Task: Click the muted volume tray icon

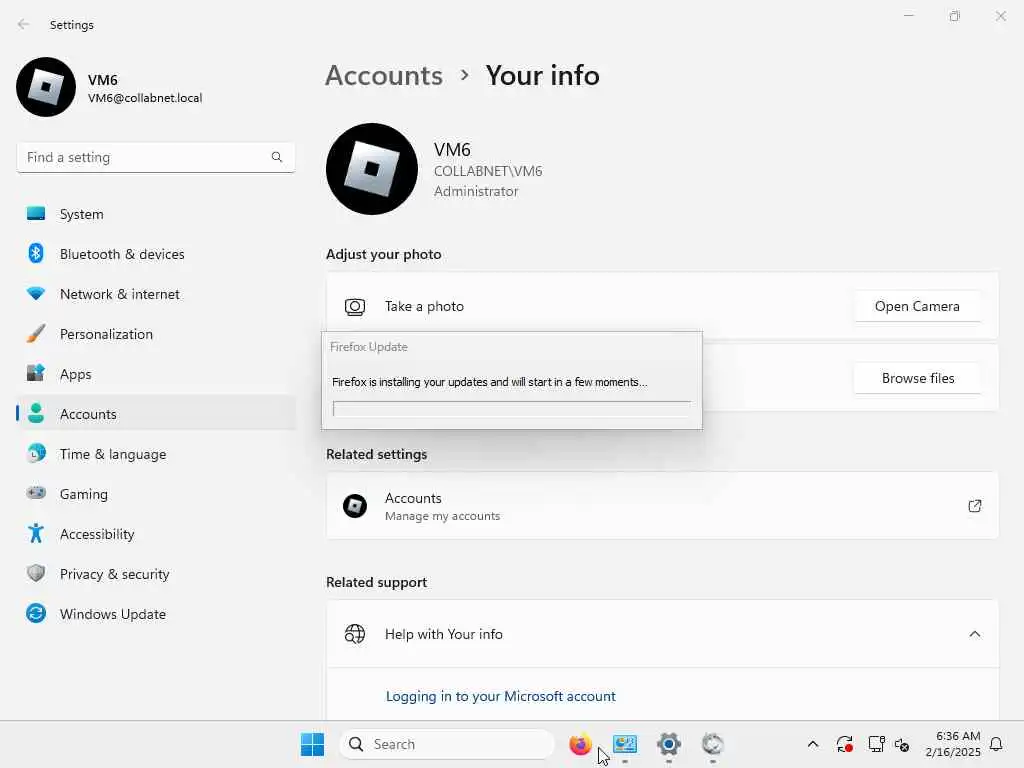Action: [902, 744]
